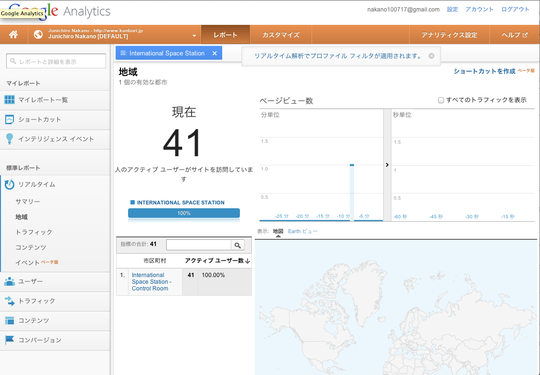Click the トラフィック arrows icon in standard reports
The height and width of the screenshot is (375, 540).
click(x=9, y=301)
